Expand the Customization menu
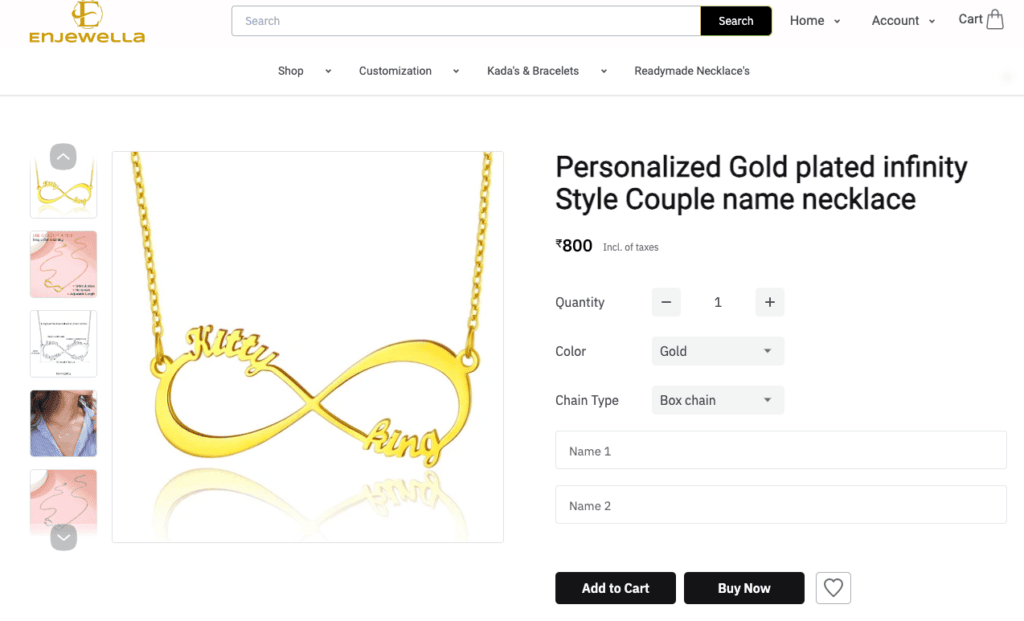 coord(395,71)
